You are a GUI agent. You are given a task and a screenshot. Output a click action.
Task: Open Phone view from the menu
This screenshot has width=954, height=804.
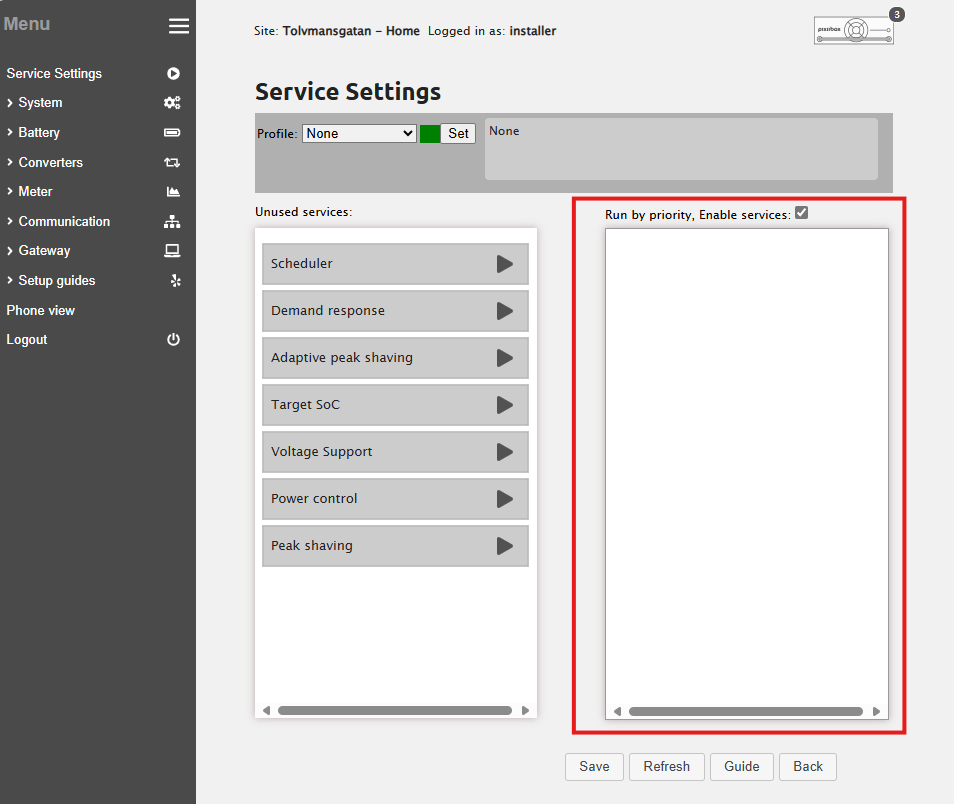[41, 310]
